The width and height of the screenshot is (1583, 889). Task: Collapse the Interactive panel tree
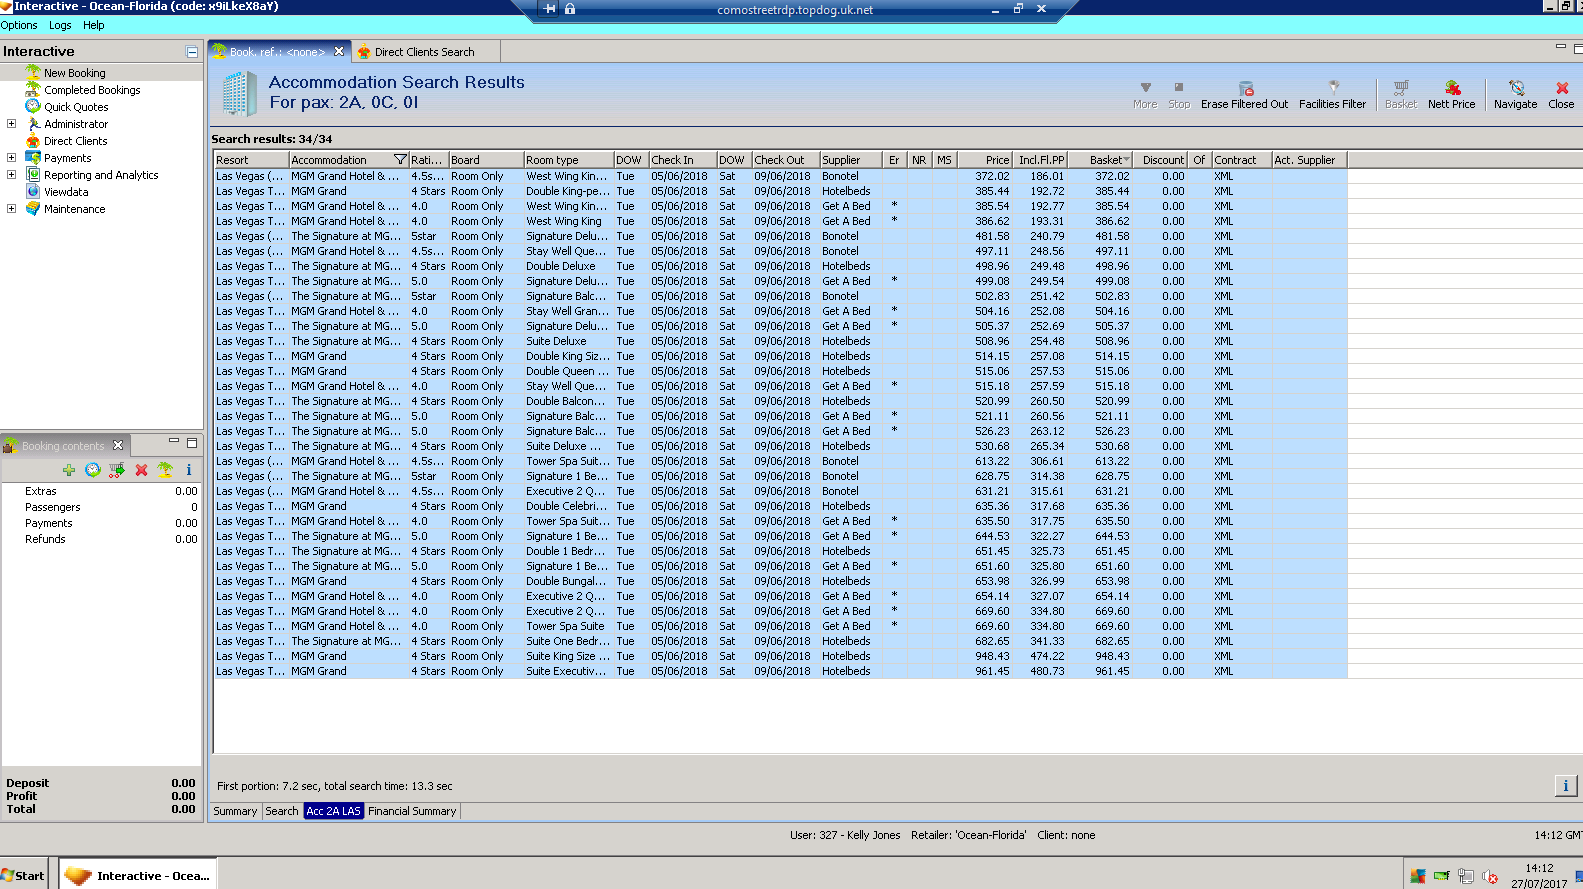(192, 51)
